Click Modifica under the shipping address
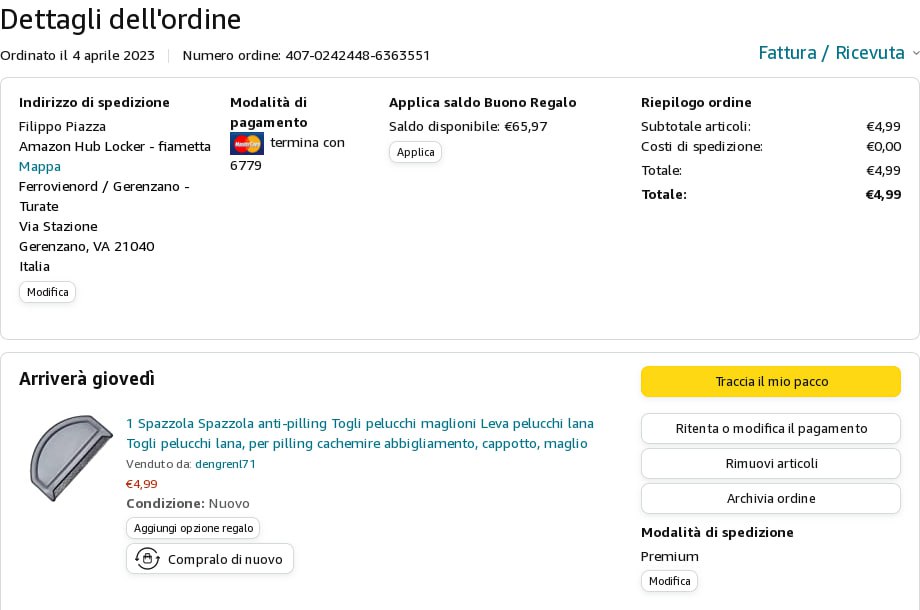This screenshot has height=610, width=920. point(47,292)
